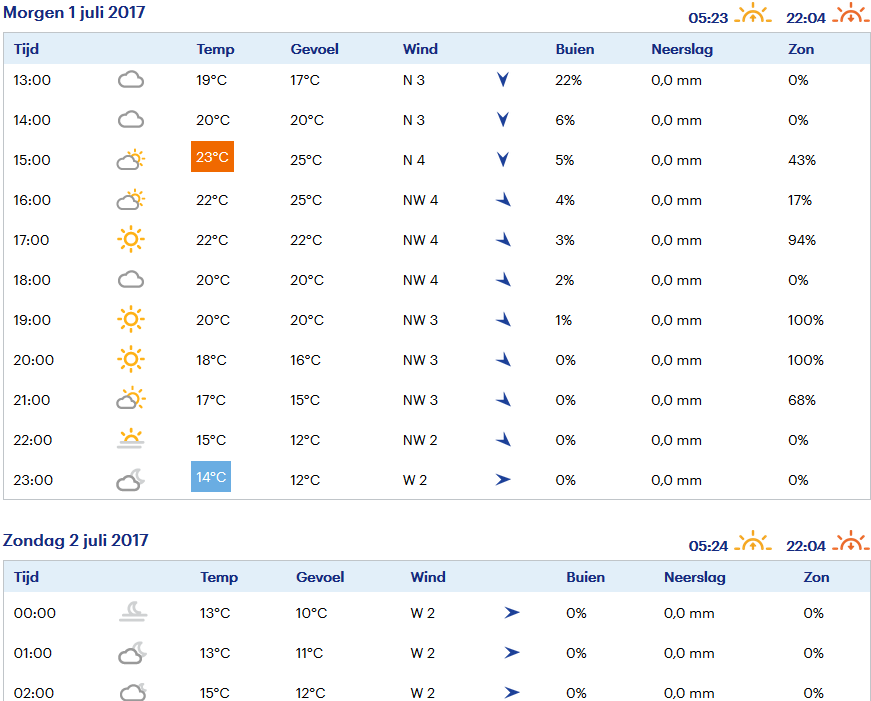Click the misty moon icon at 00:00

133,612
